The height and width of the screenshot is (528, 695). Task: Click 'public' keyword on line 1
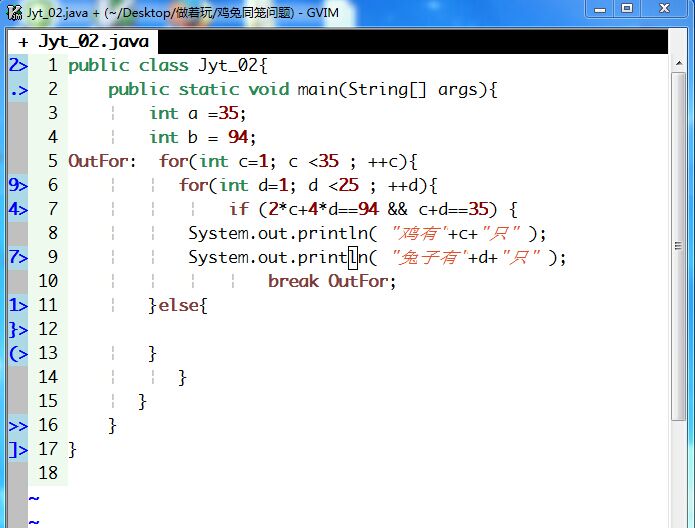click(x=98, y=66)
